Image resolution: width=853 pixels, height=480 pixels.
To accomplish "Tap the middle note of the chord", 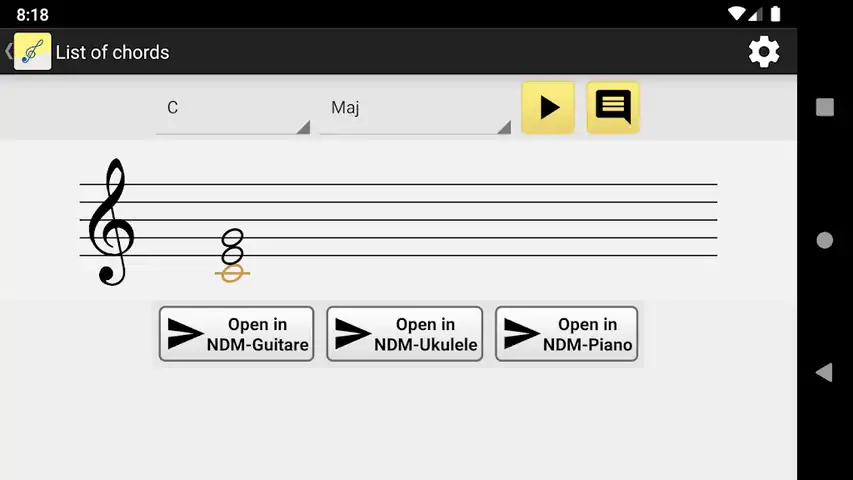I will coord(232,255).
